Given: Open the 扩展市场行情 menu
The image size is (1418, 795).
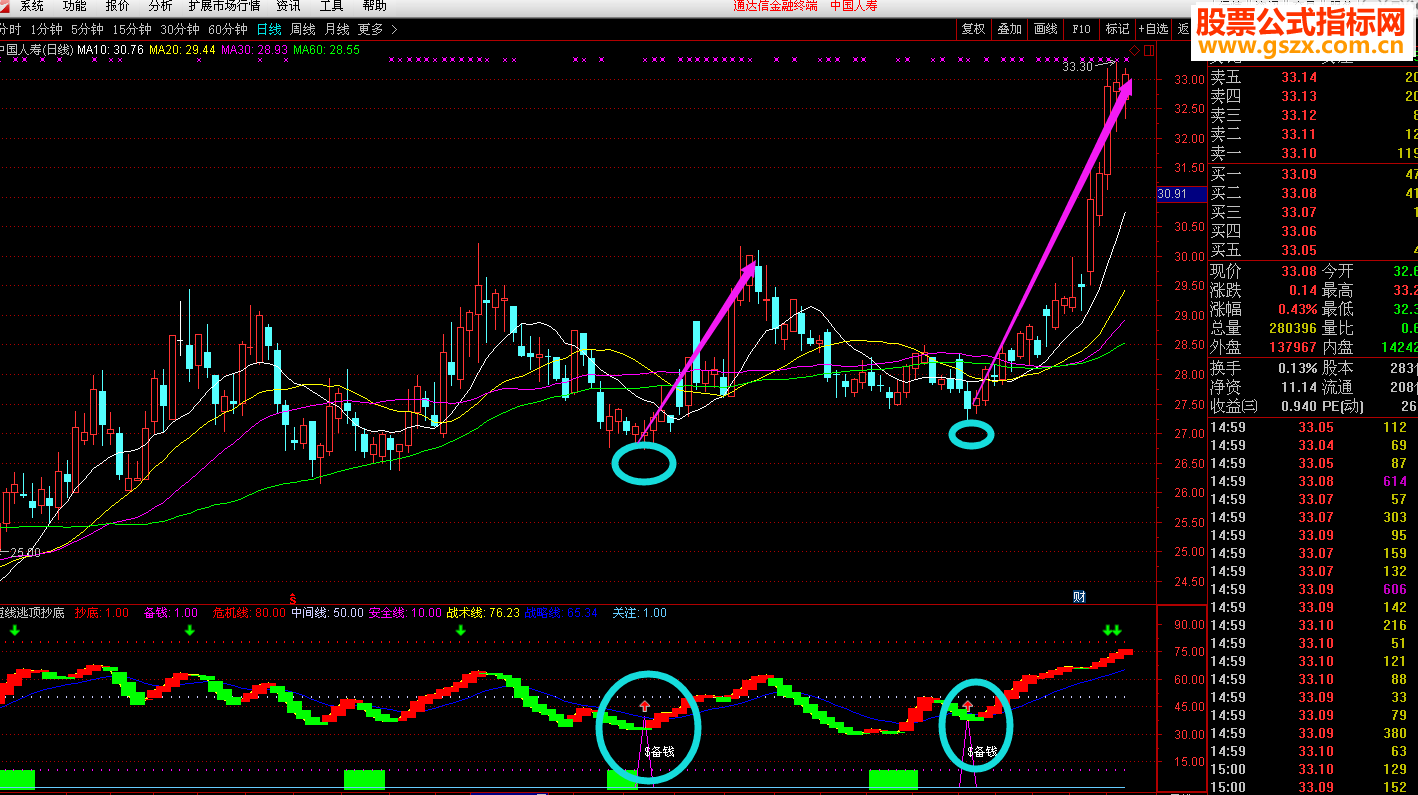Looking at the screenshot, I should pyautogui.click(x=225, y=6).
